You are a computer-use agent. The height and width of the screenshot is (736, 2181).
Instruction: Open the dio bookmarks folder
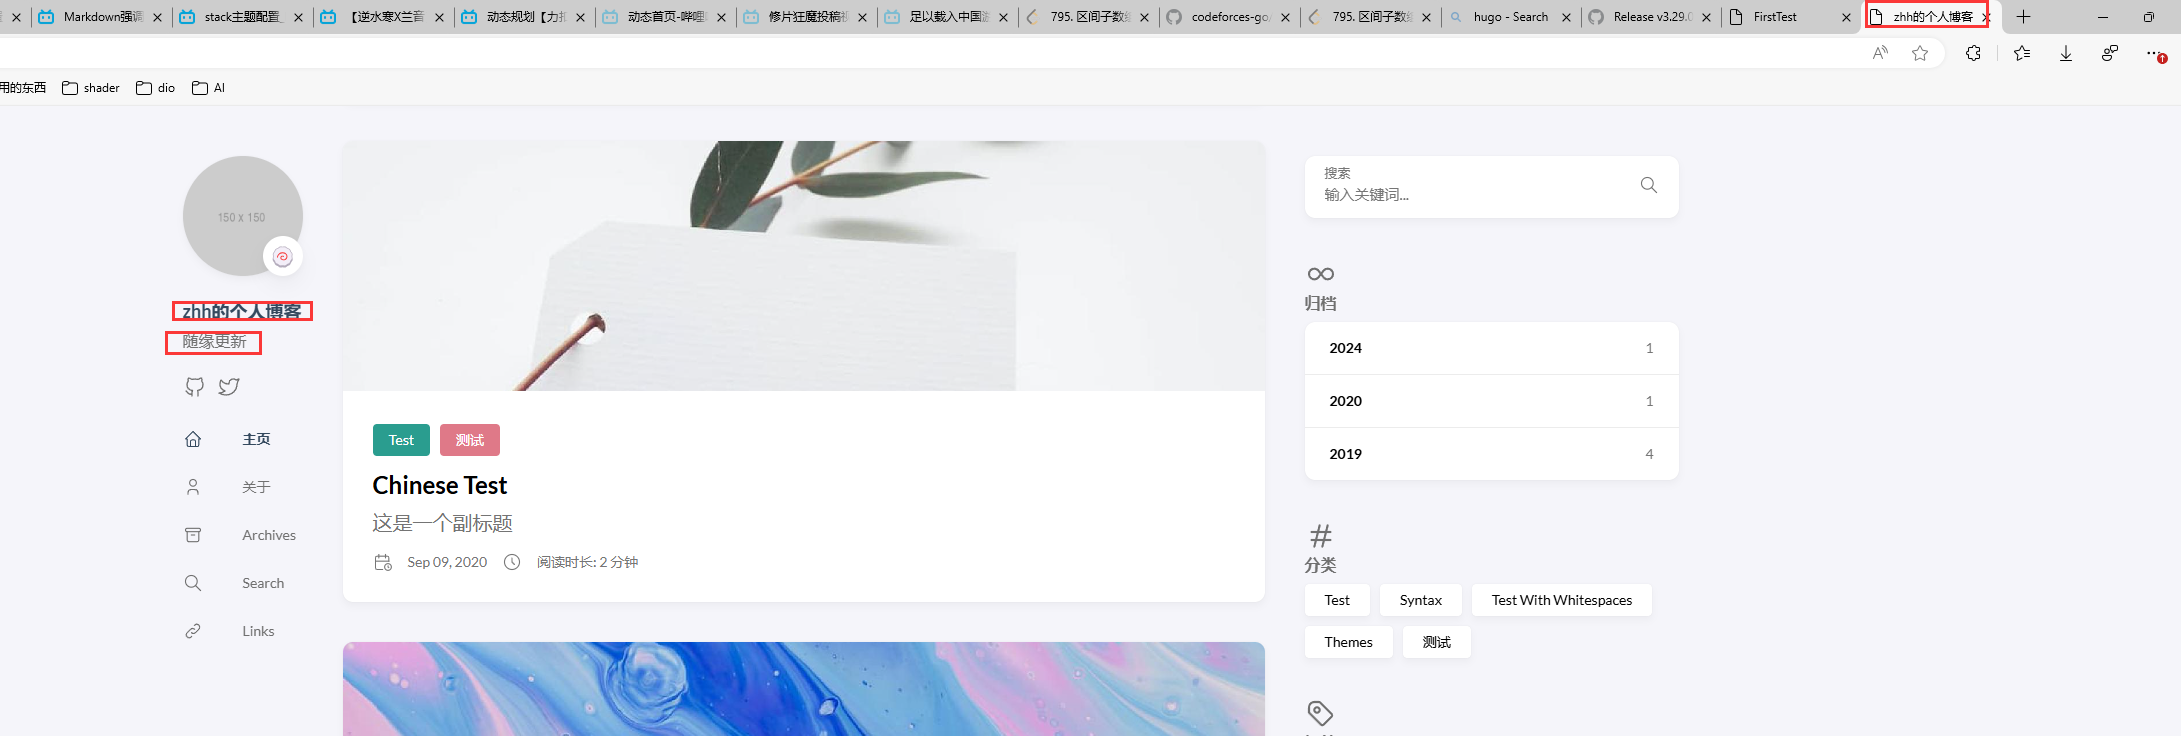[x=156, y=88]
